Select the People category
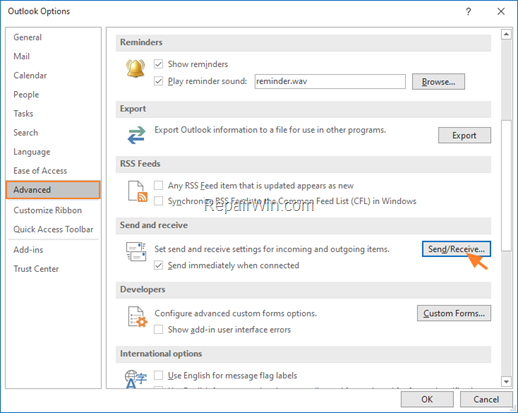Viewport: 518px width, 413px height. tap(53, 95)
